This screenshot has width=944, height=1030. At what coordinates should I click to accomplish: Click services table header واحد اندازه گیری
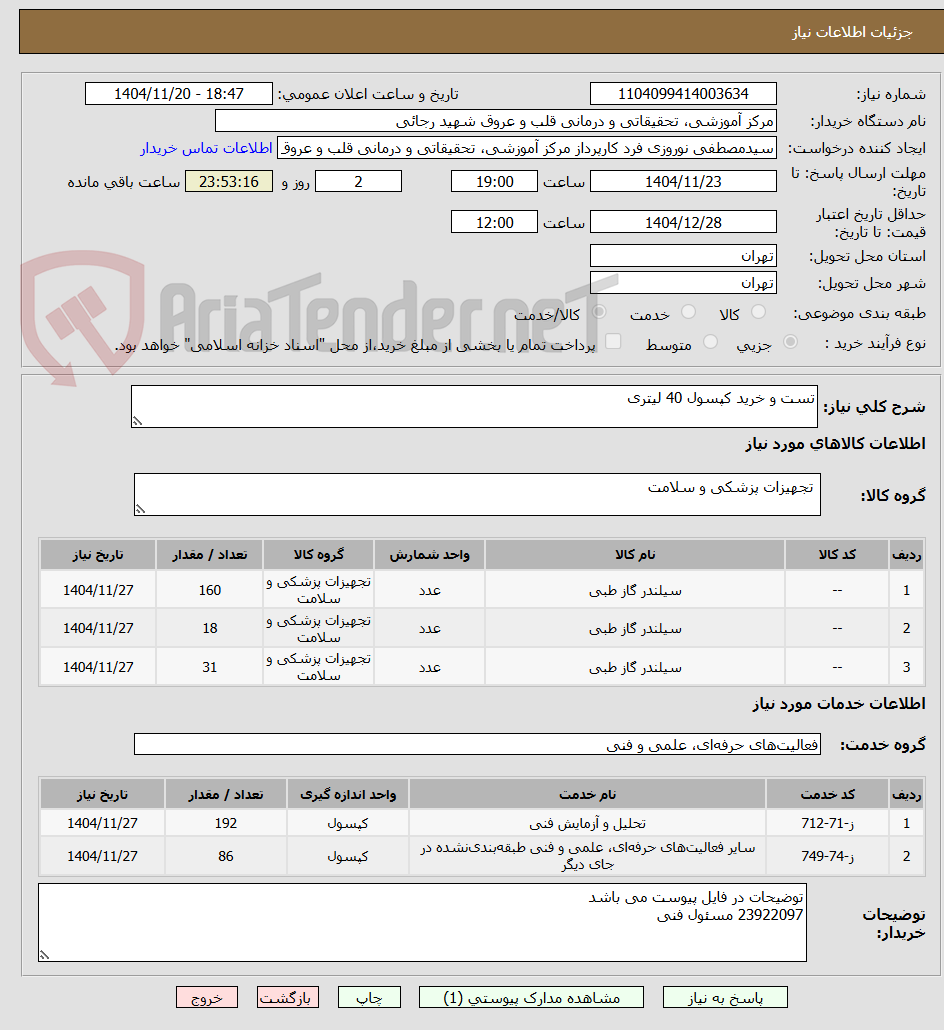click(348, 794)
